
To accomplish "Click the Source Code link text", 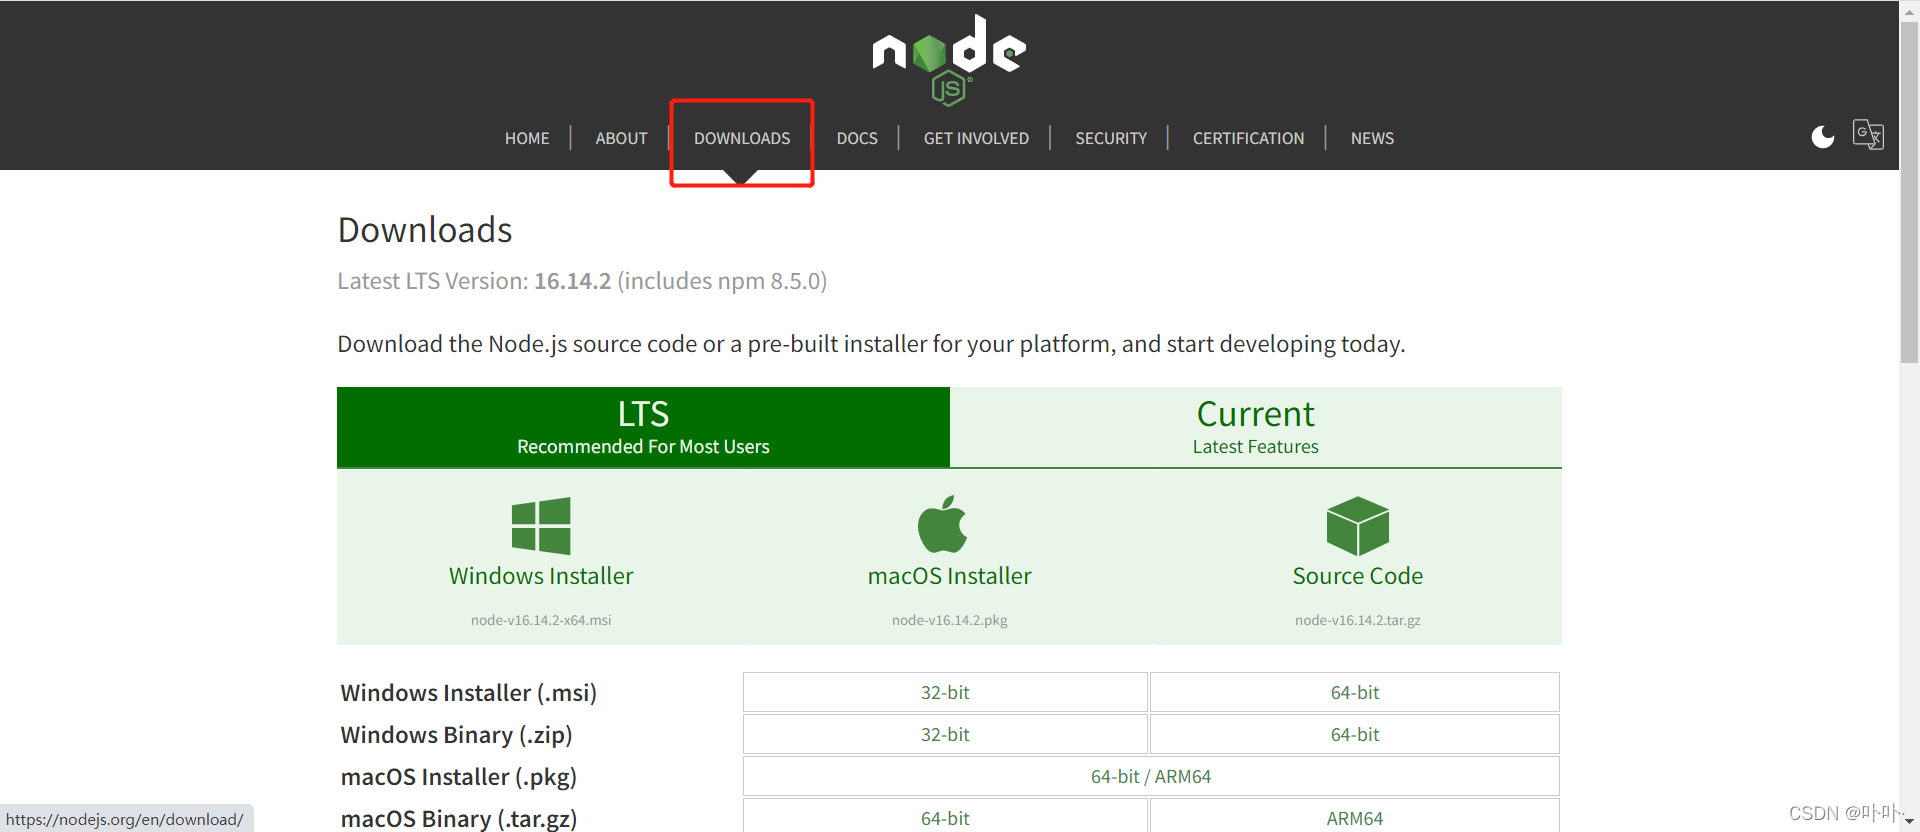I will point(1357,576).
